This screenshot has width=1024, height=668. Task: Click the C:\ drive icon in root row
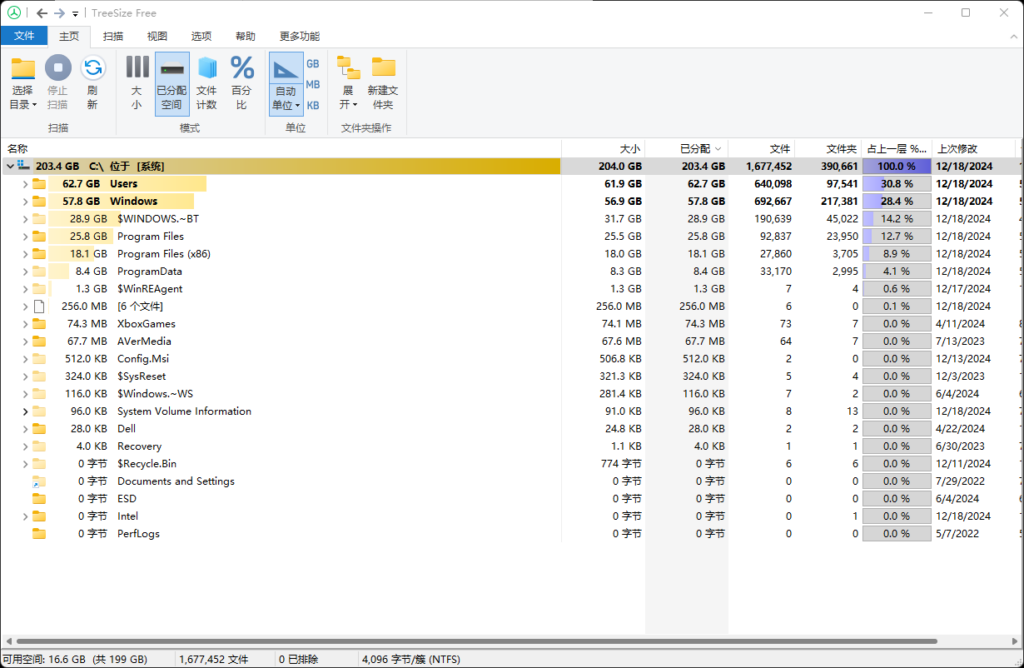coord(24,166)
